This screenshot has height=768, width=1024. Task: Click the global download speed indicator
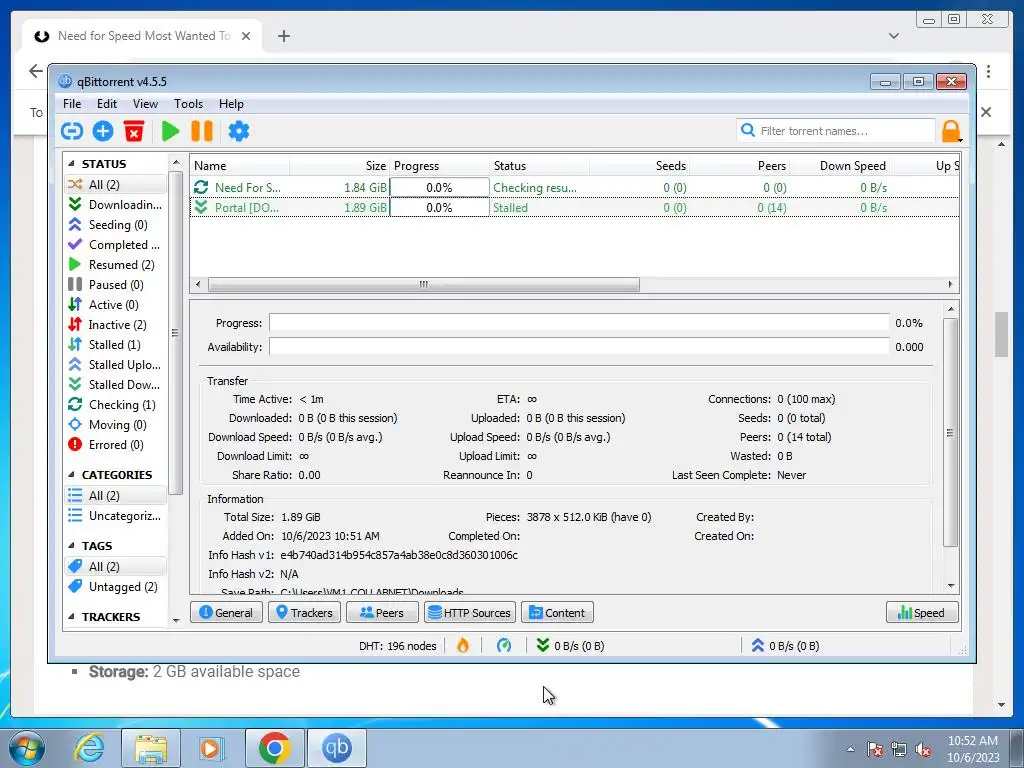(570, 646)
